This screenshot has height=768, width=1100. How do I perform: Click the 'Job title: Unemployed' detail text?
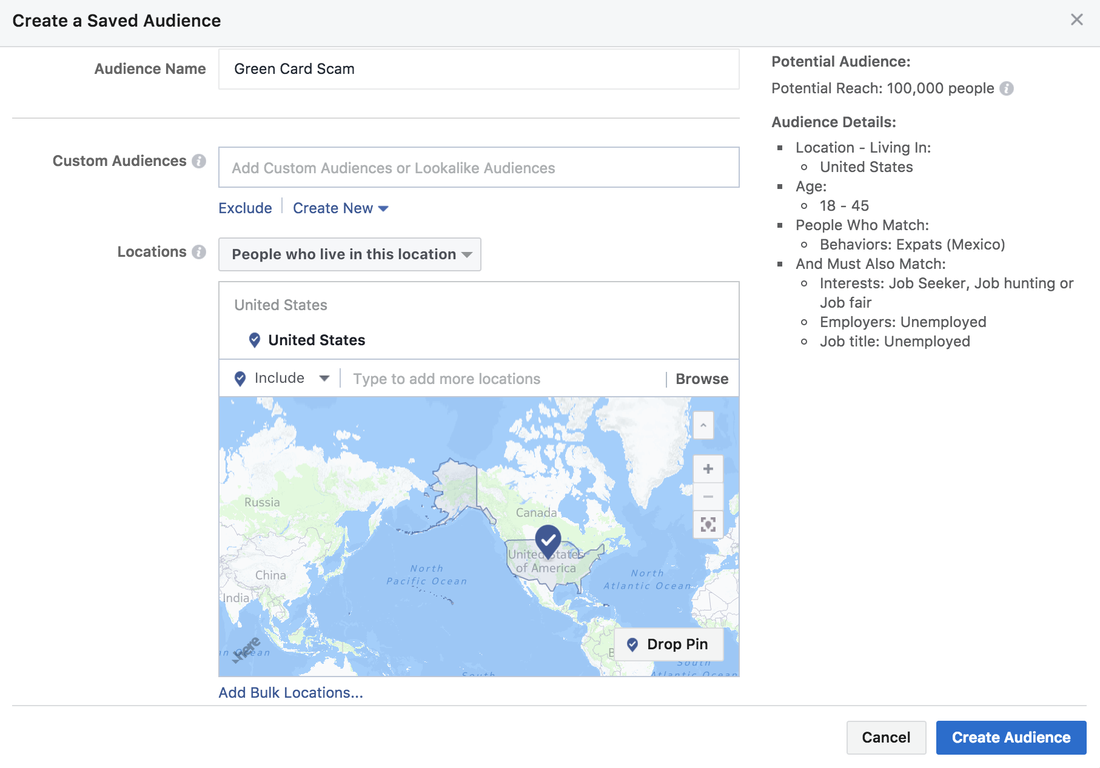click(895, 342)
